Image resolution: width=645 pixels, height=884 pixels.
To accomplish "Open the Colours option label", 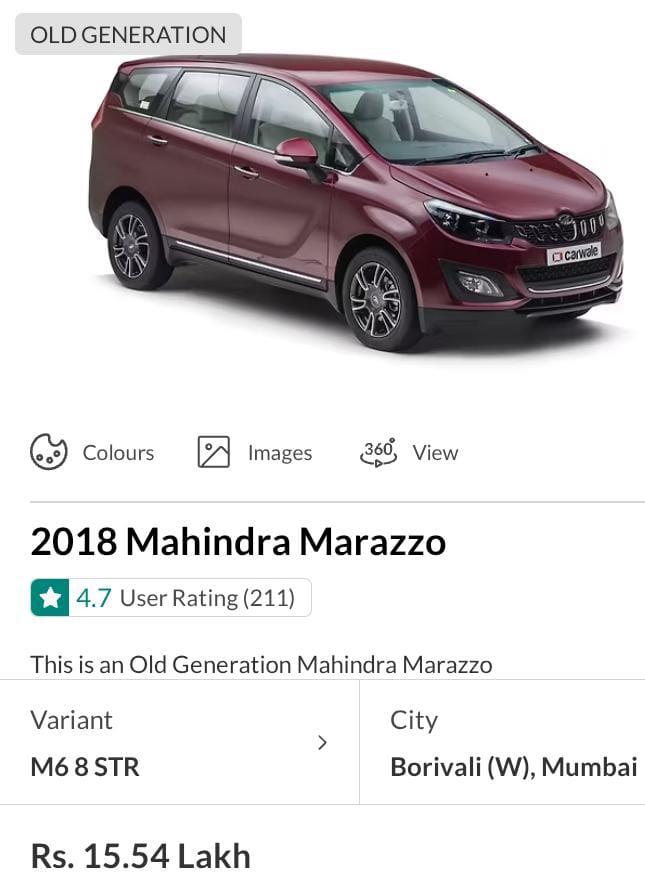I will (118, 453).
